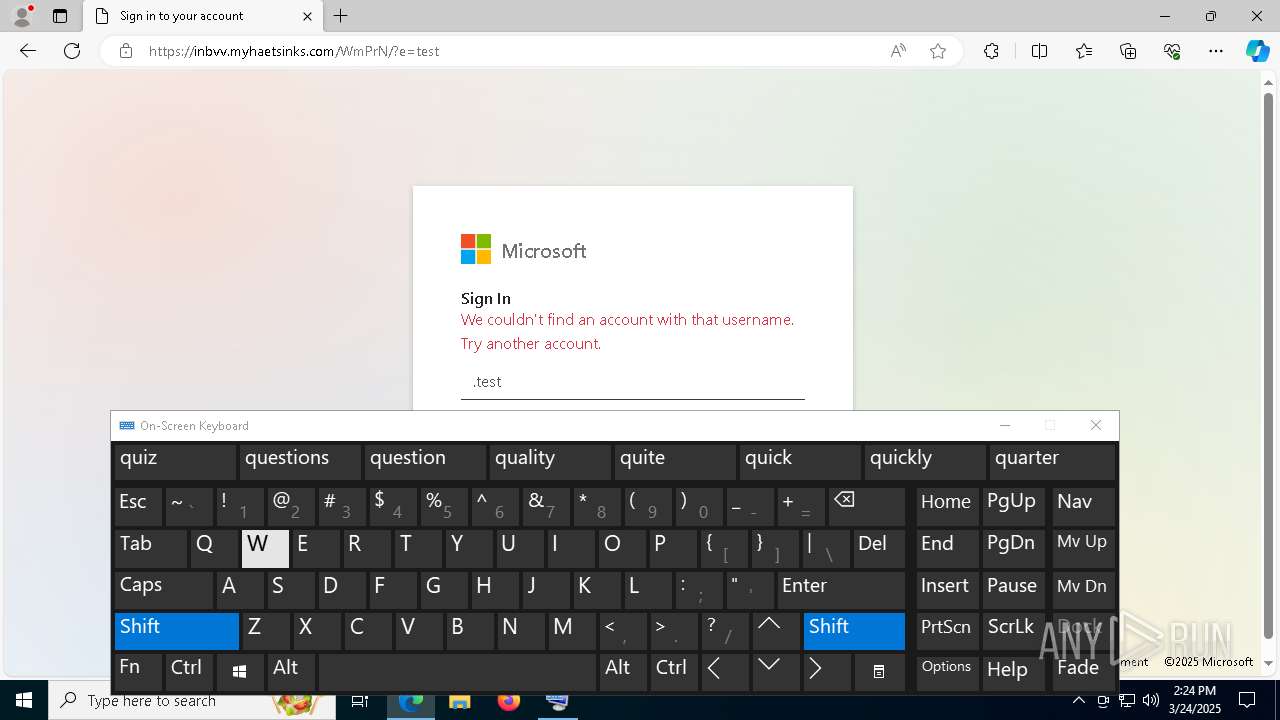Screen dimensions: 1280x720
Task: Tap the Enter key
Action: tap(840, 588)
